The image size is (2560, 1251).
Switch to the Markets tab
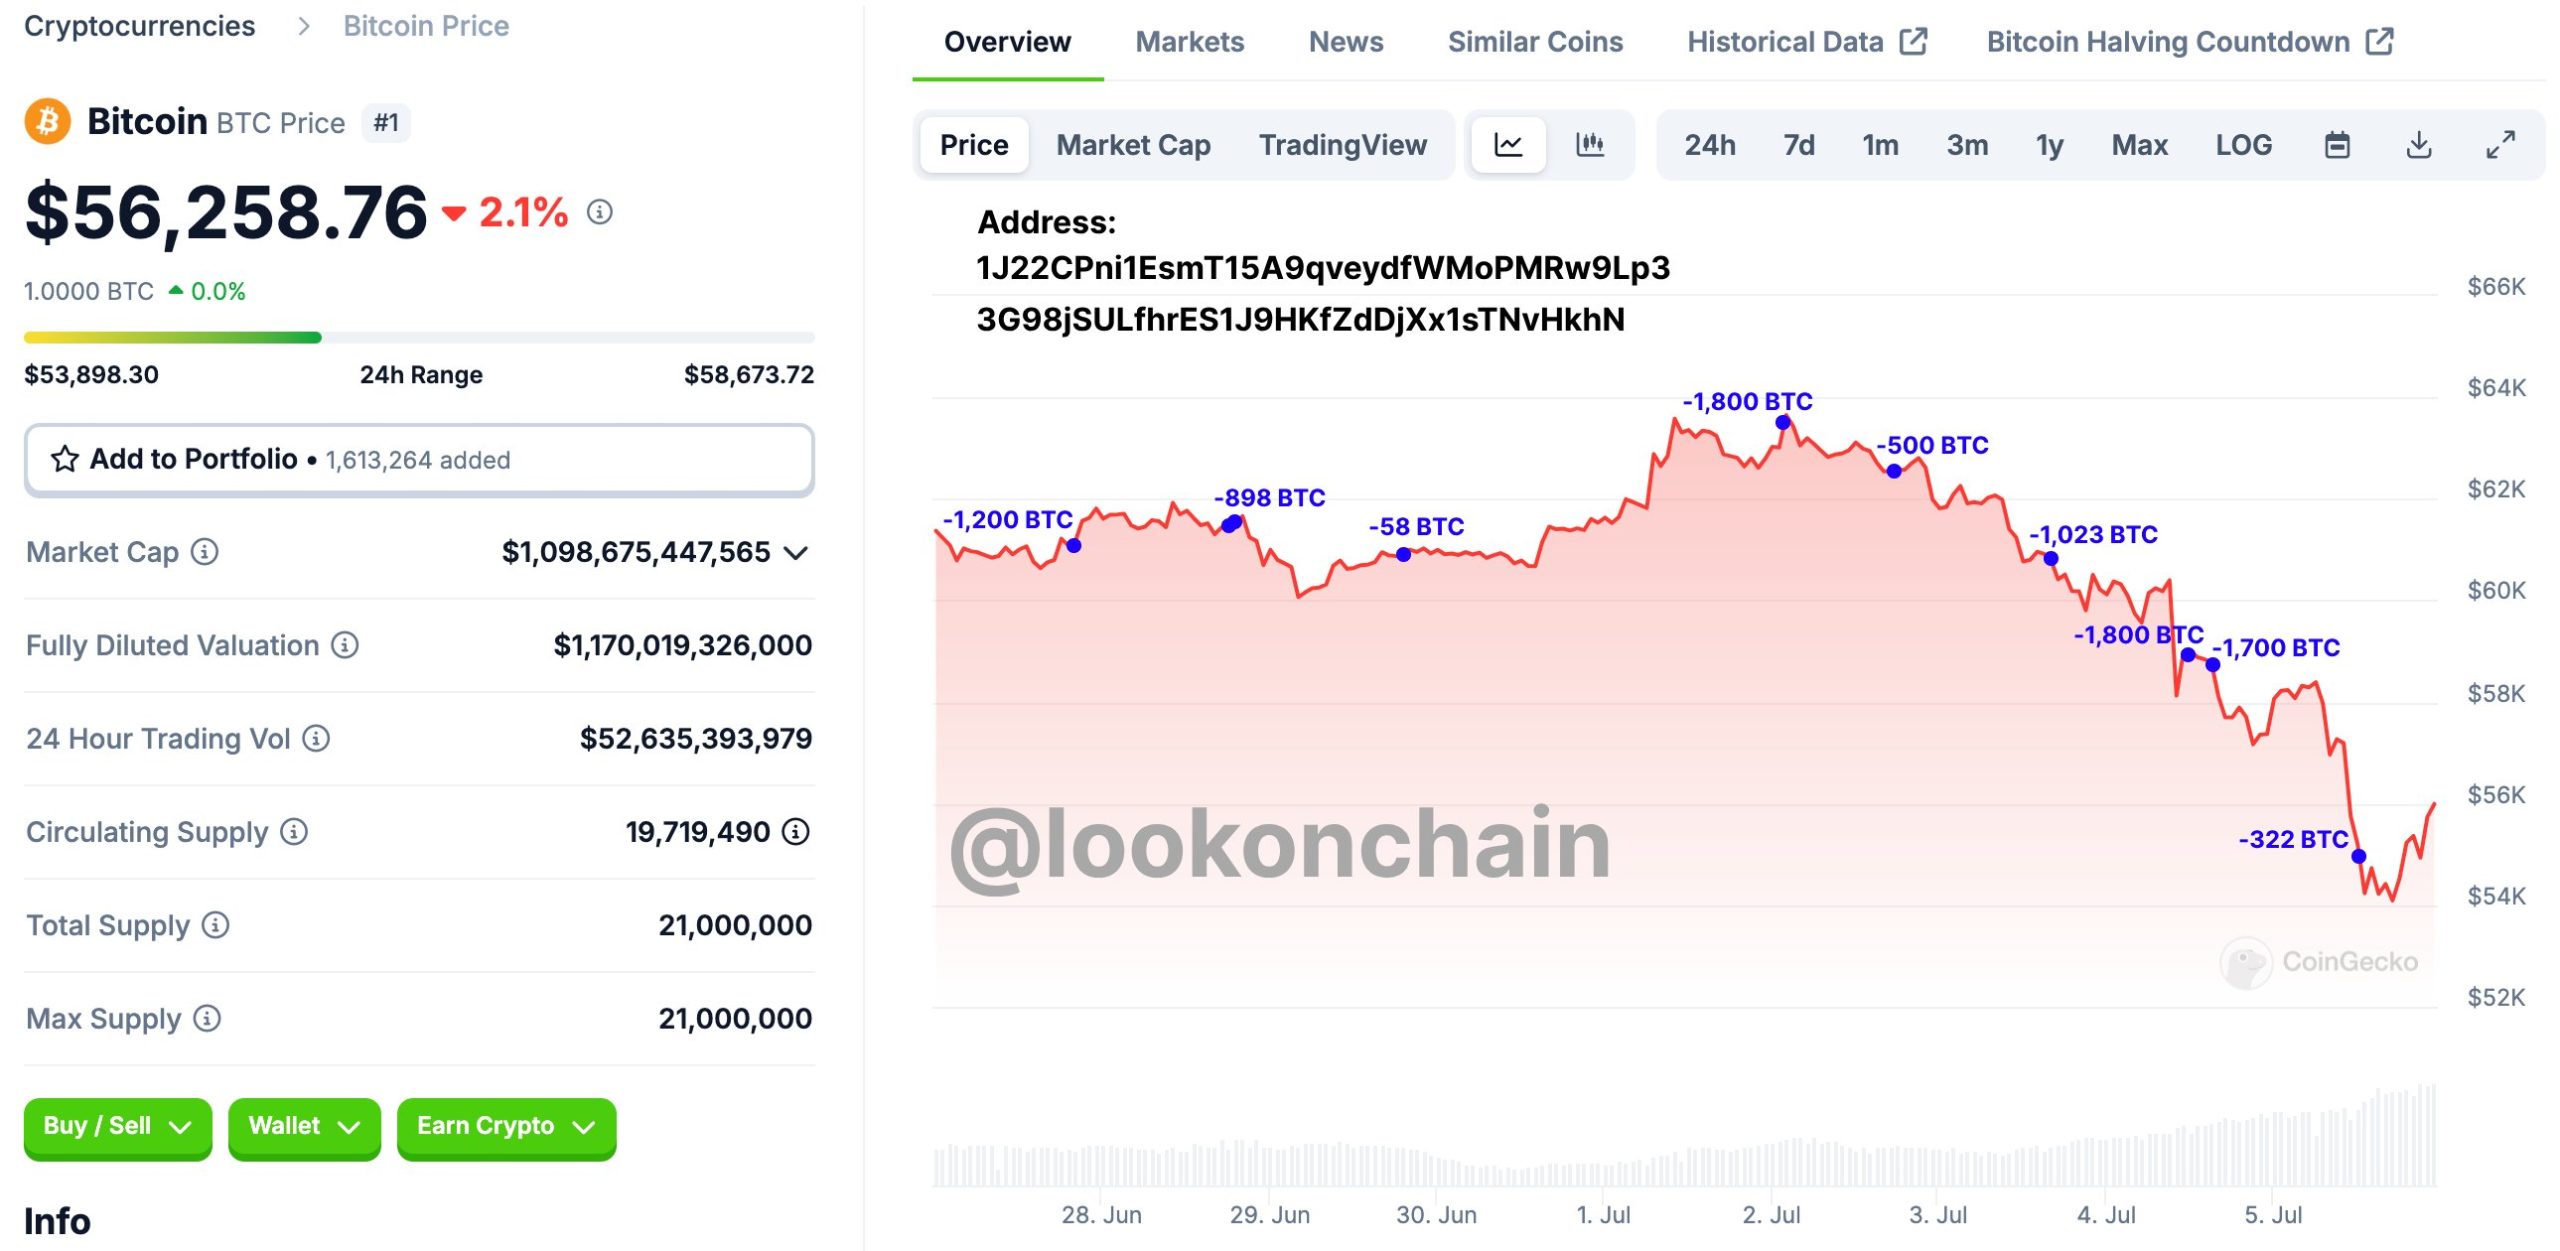(1189, 42)
